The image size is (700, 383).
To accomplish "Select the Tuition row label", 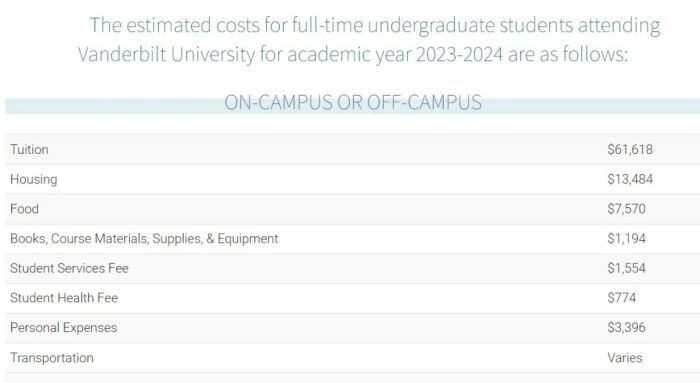I will [x=29, y=149].
